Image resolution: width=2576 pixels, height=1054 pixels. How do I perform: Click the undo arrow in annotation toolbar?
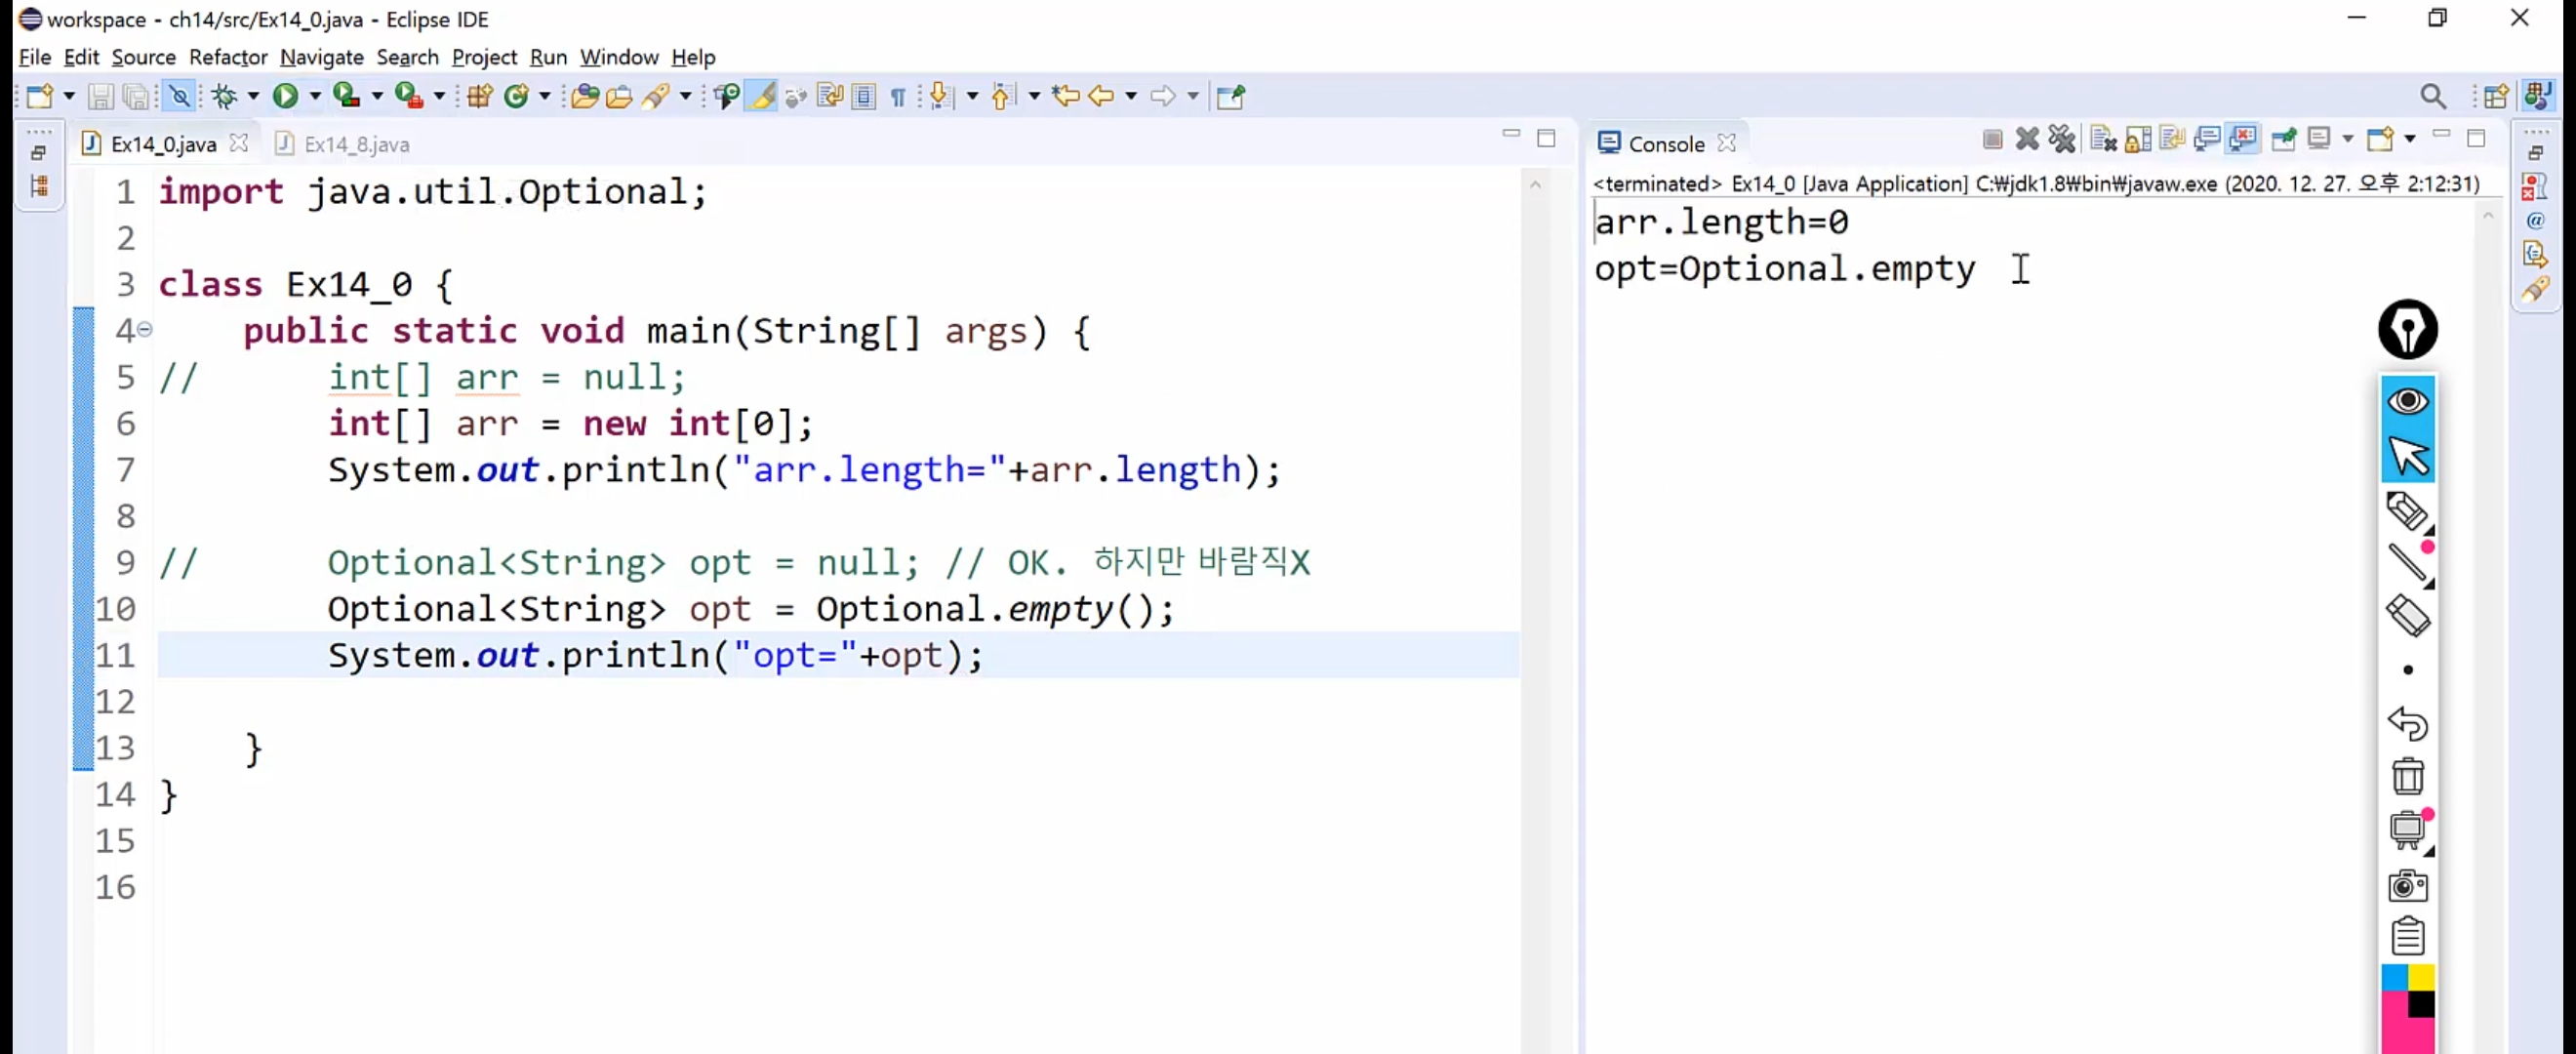pos(2407,723)
